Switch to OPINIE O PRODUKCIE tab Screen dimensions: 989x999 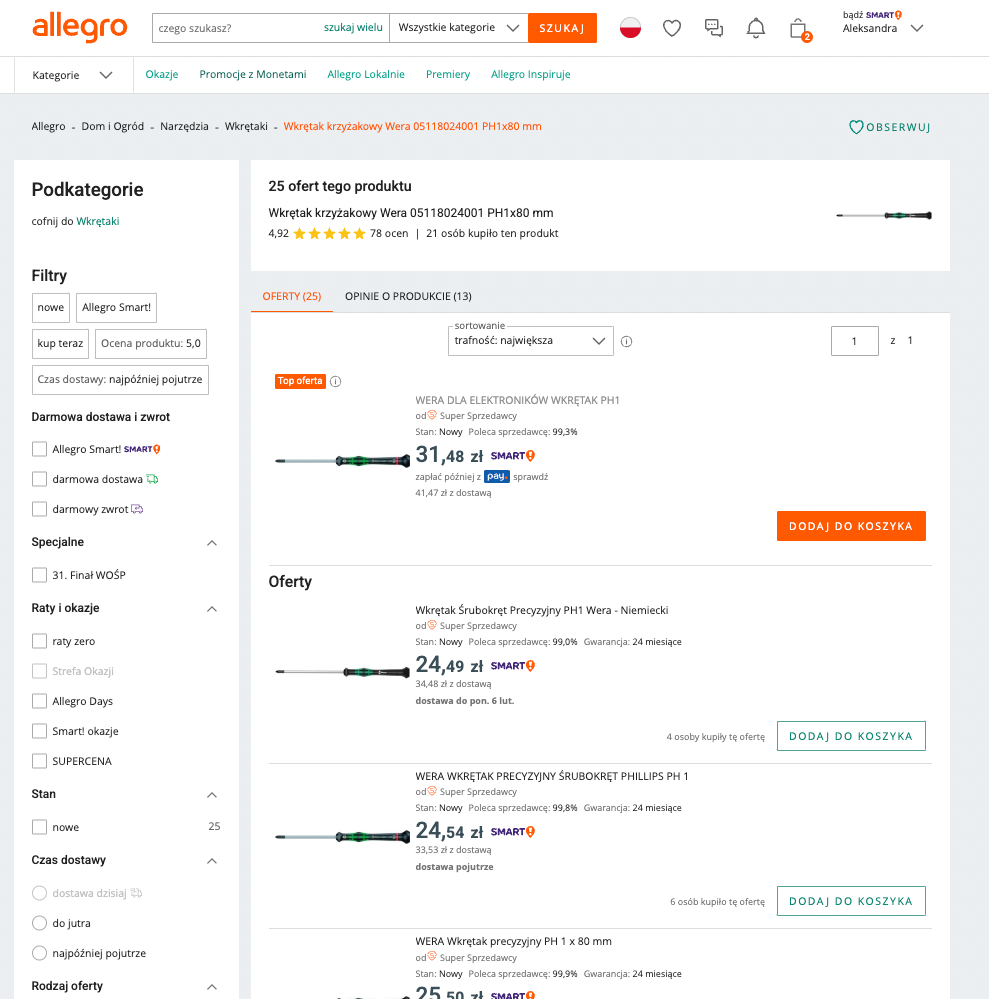click(408, 296)
